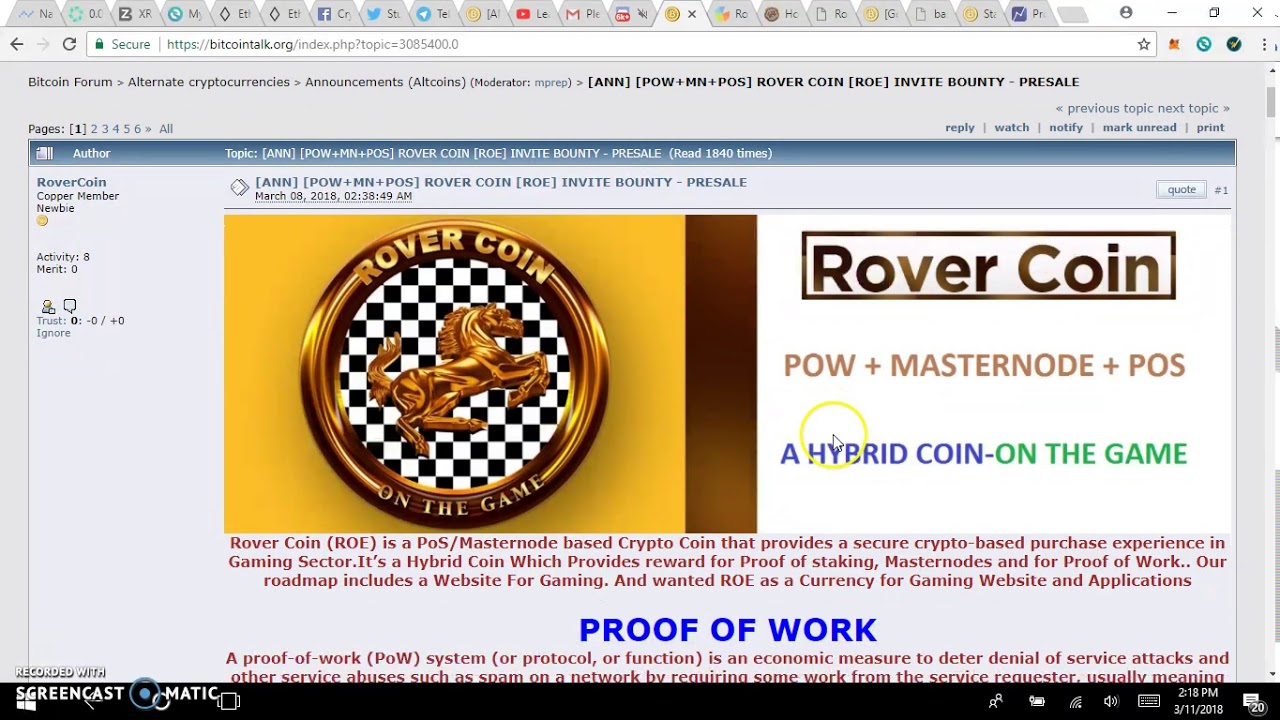Open the taskbar People icon
The width and height of the screenshot is (1280, 720).
[996, 701]
